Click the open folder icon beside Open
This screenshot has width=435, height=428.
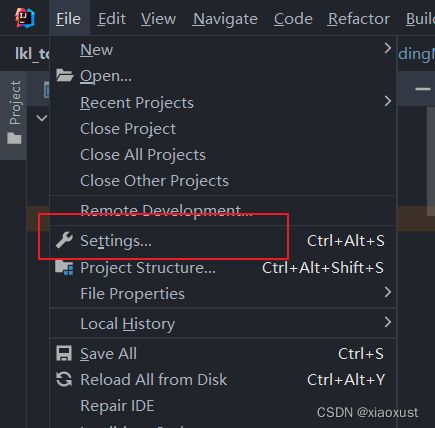point(64,75)
